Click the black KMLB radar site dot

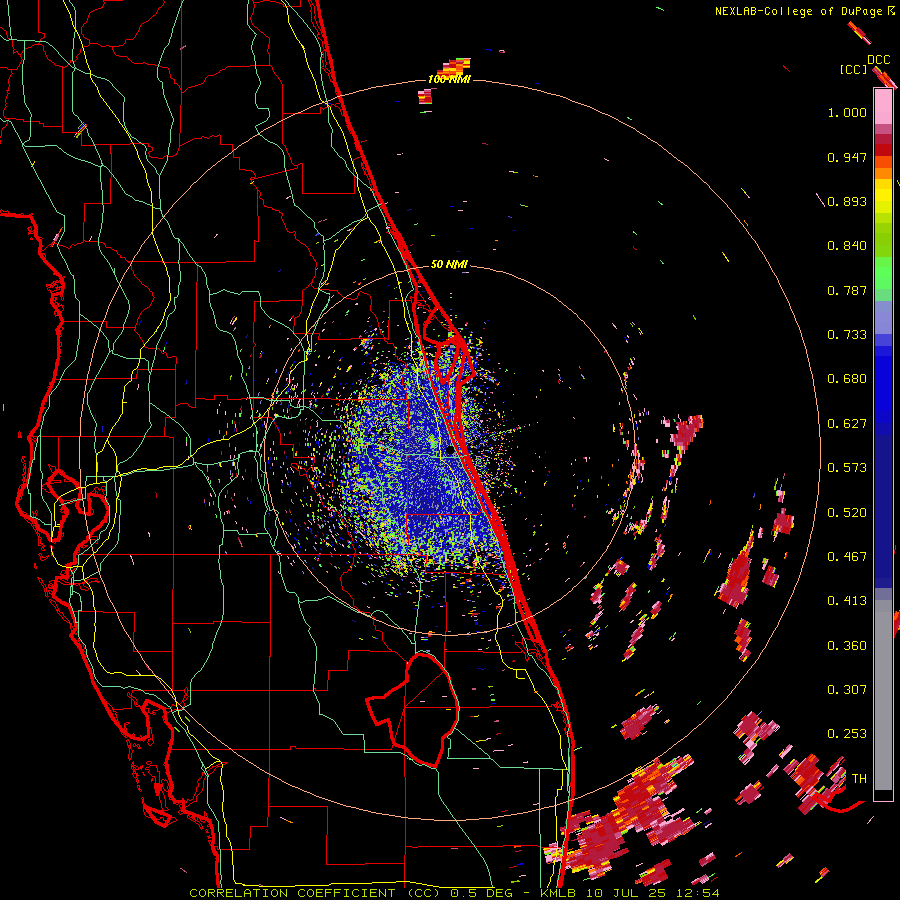click(450, 451)
